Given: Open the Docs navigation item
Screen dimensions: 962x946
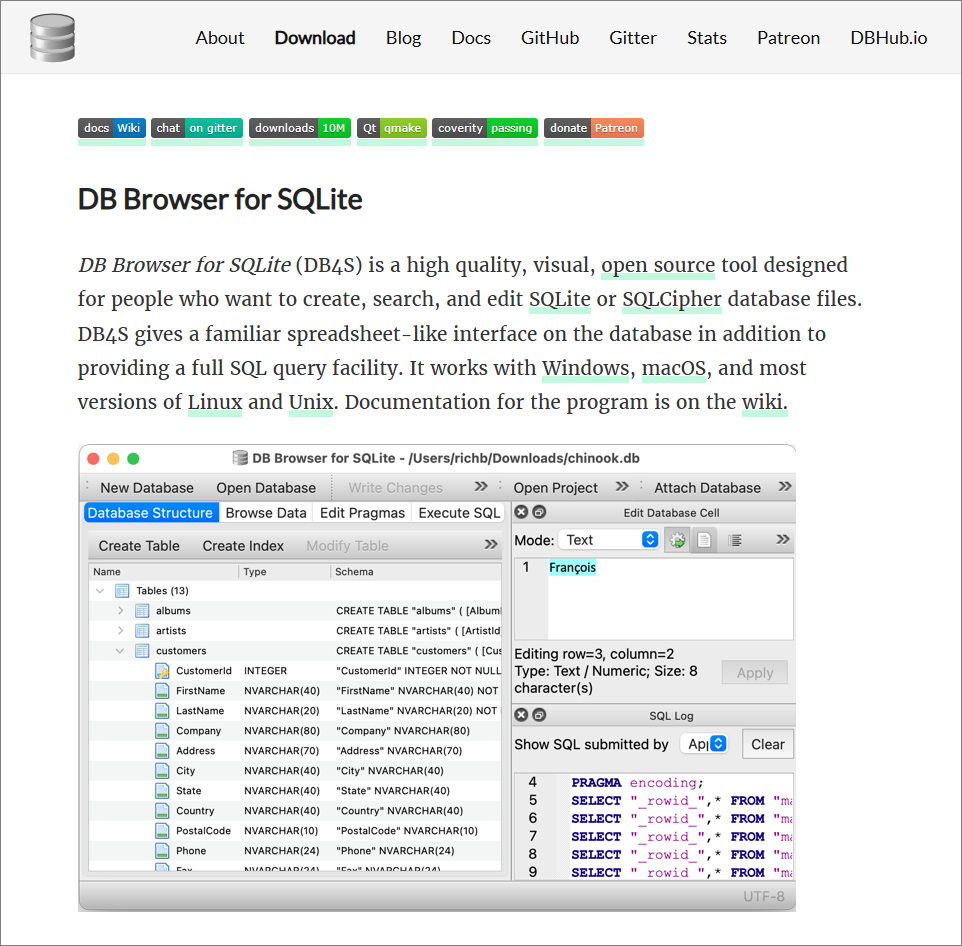Looking at the screenshot, I should 471,38.
